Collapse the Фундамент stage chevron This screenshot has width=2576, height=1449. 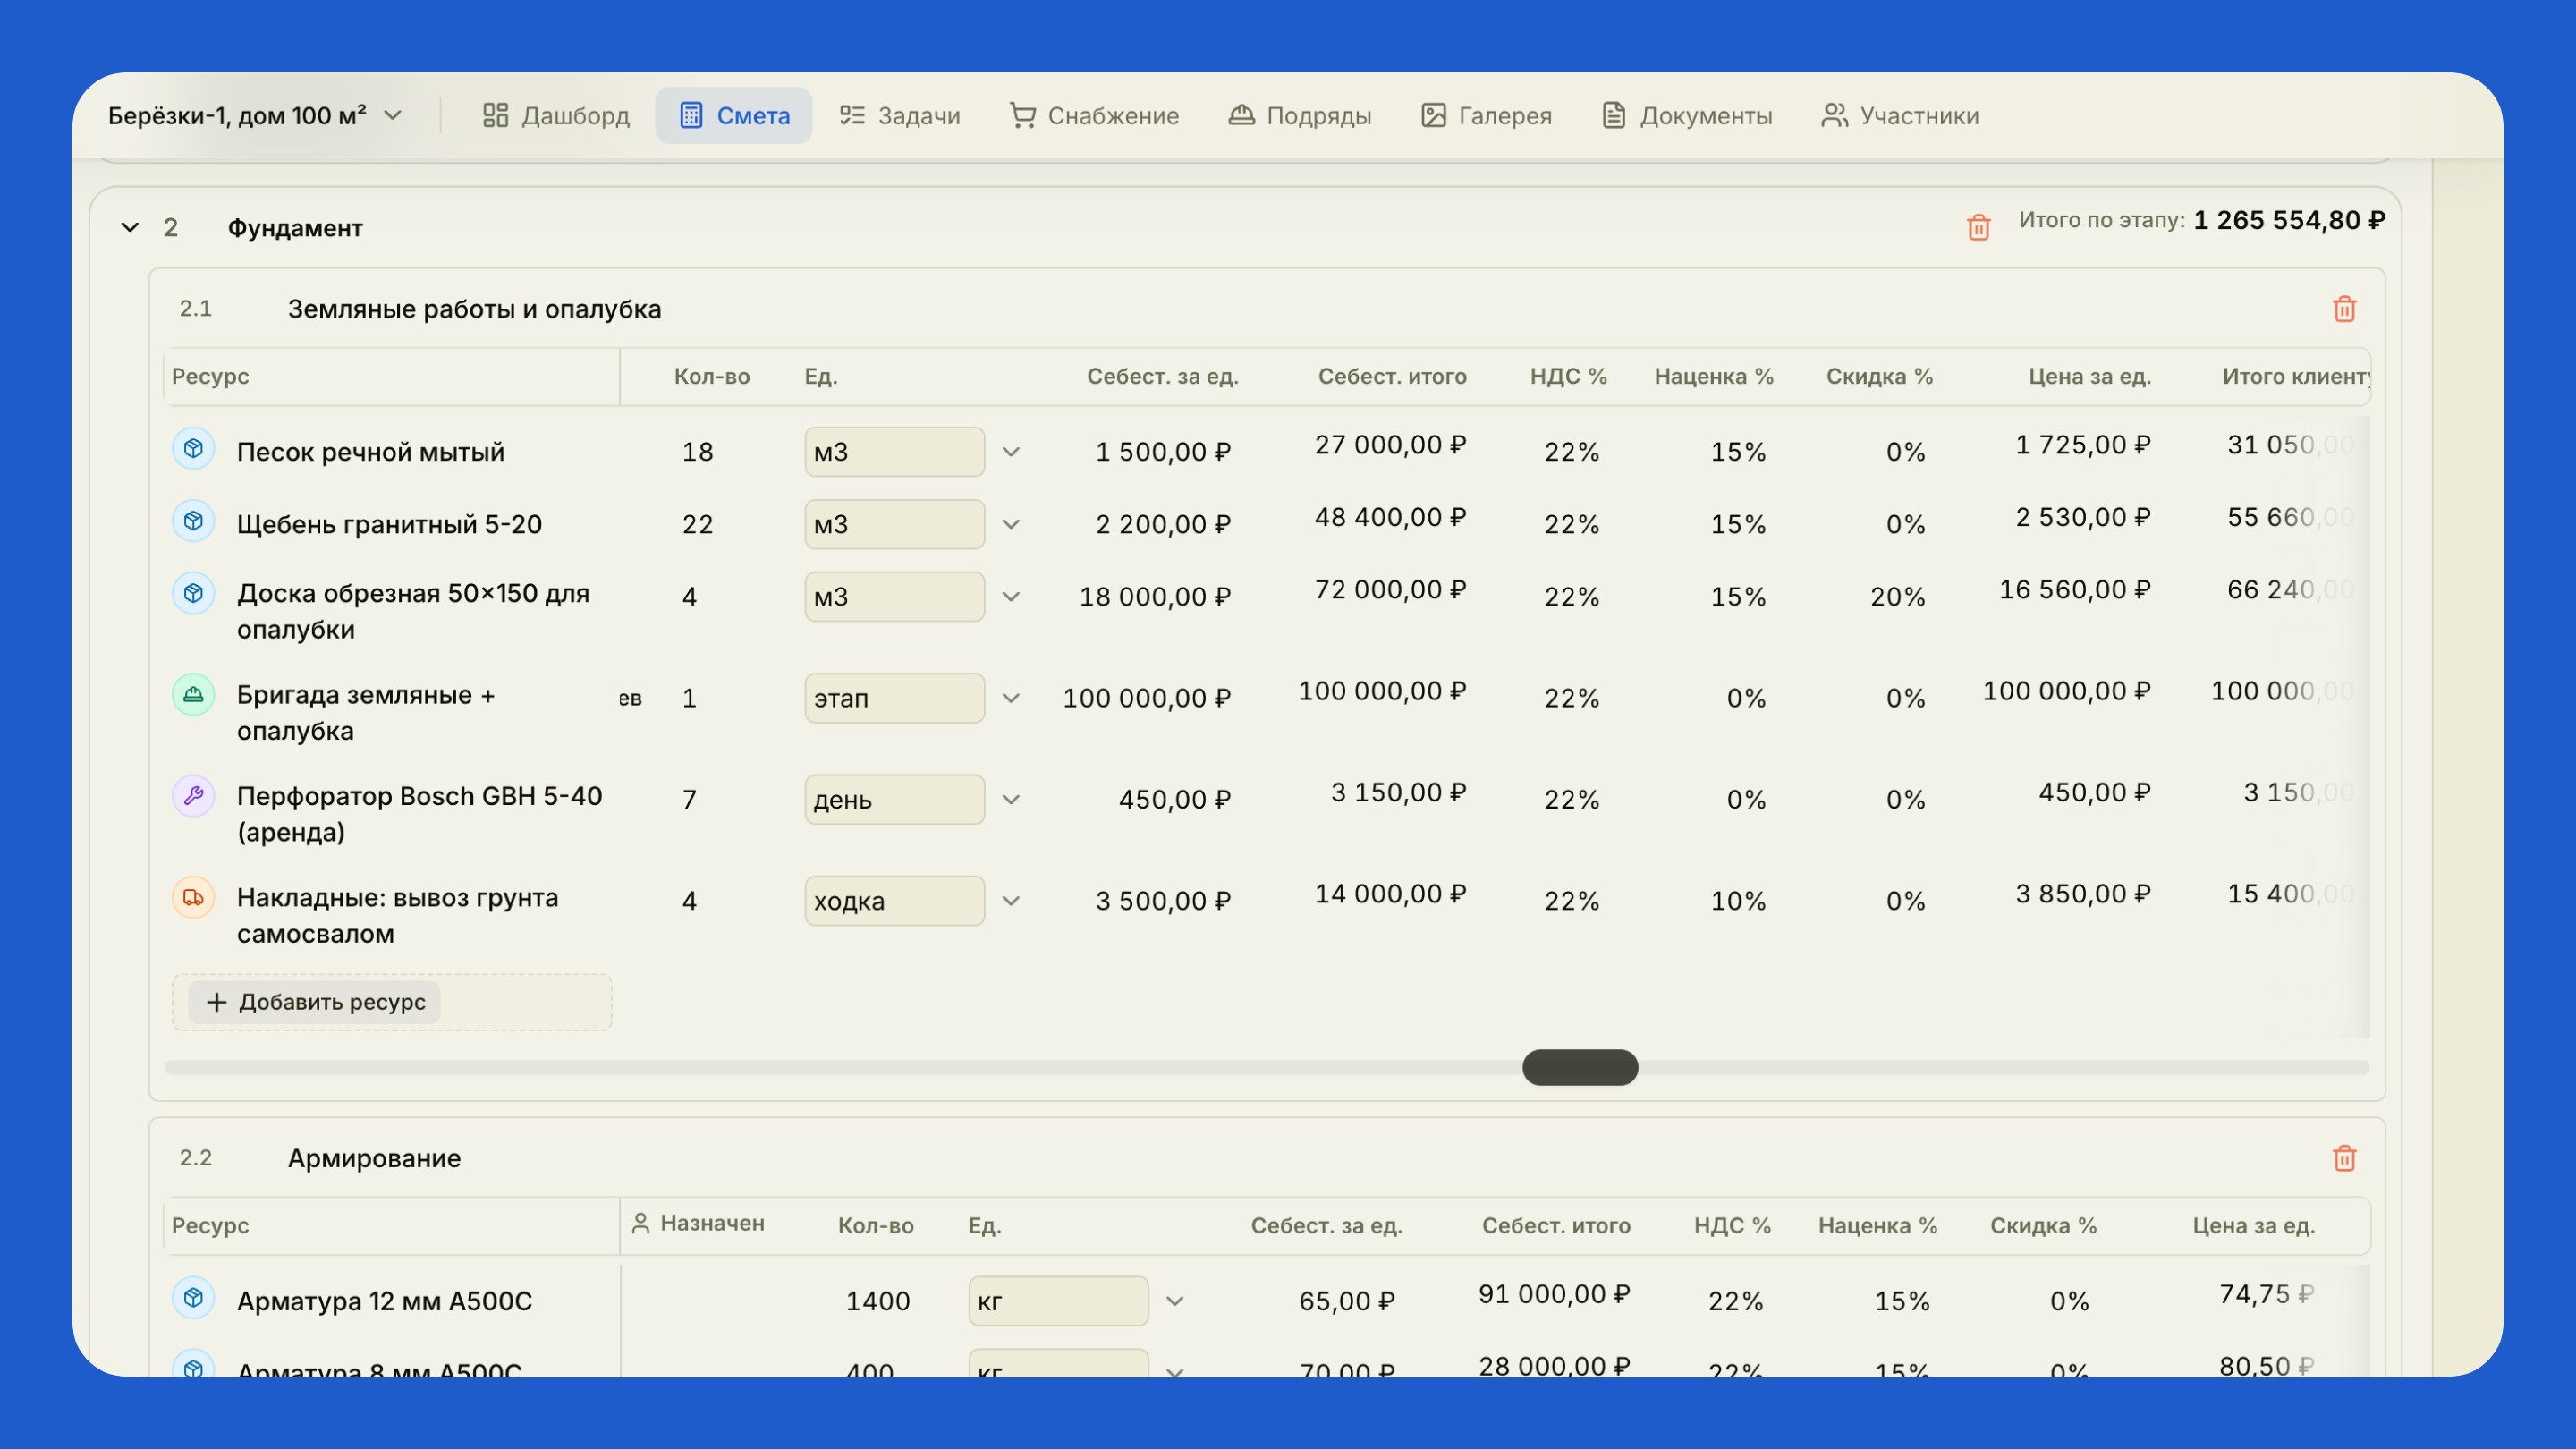130,228
